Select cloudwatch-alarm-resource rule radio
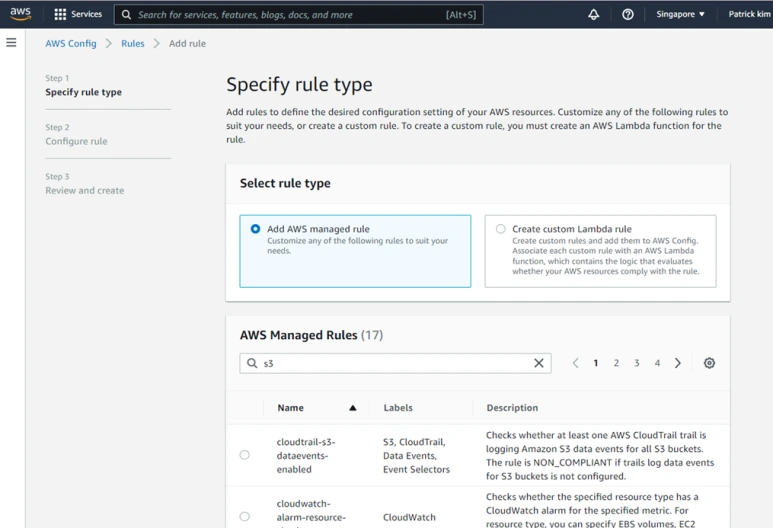The width and height of the screenshot is (773, 528). coord(245,516)
